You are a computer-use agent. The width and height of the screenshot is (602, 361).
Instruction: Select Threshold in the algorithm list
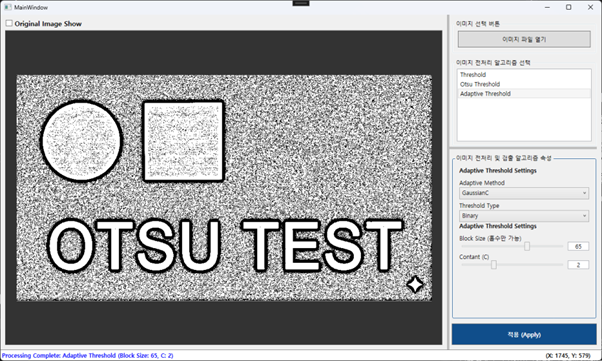[x=524, y=75]
